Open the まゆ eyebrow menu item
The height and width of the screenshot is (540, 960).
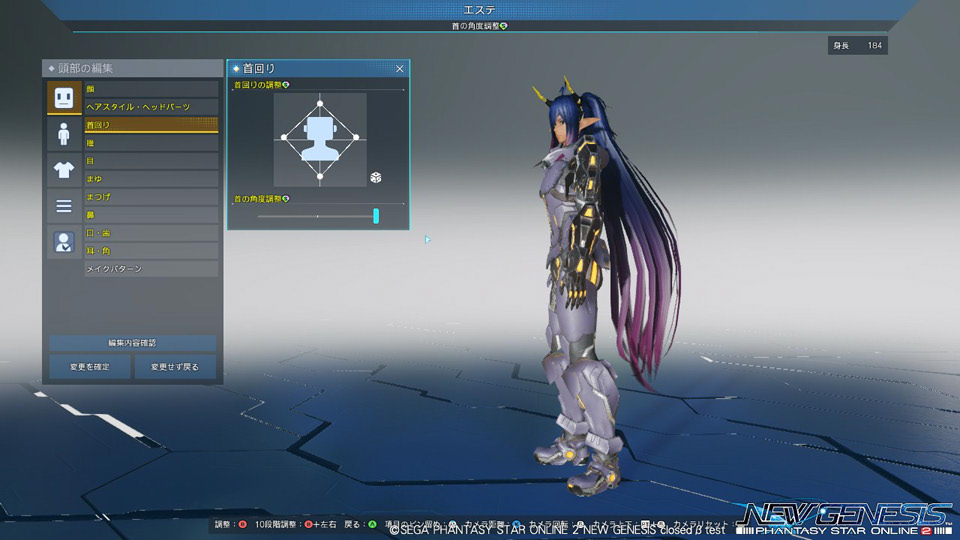[x=150, y=179]
